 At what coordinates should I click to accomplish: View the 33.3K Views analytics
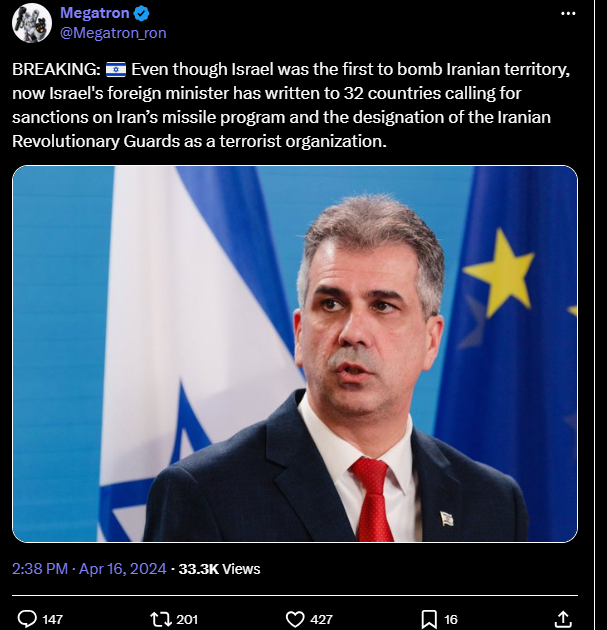coord(219,569)
